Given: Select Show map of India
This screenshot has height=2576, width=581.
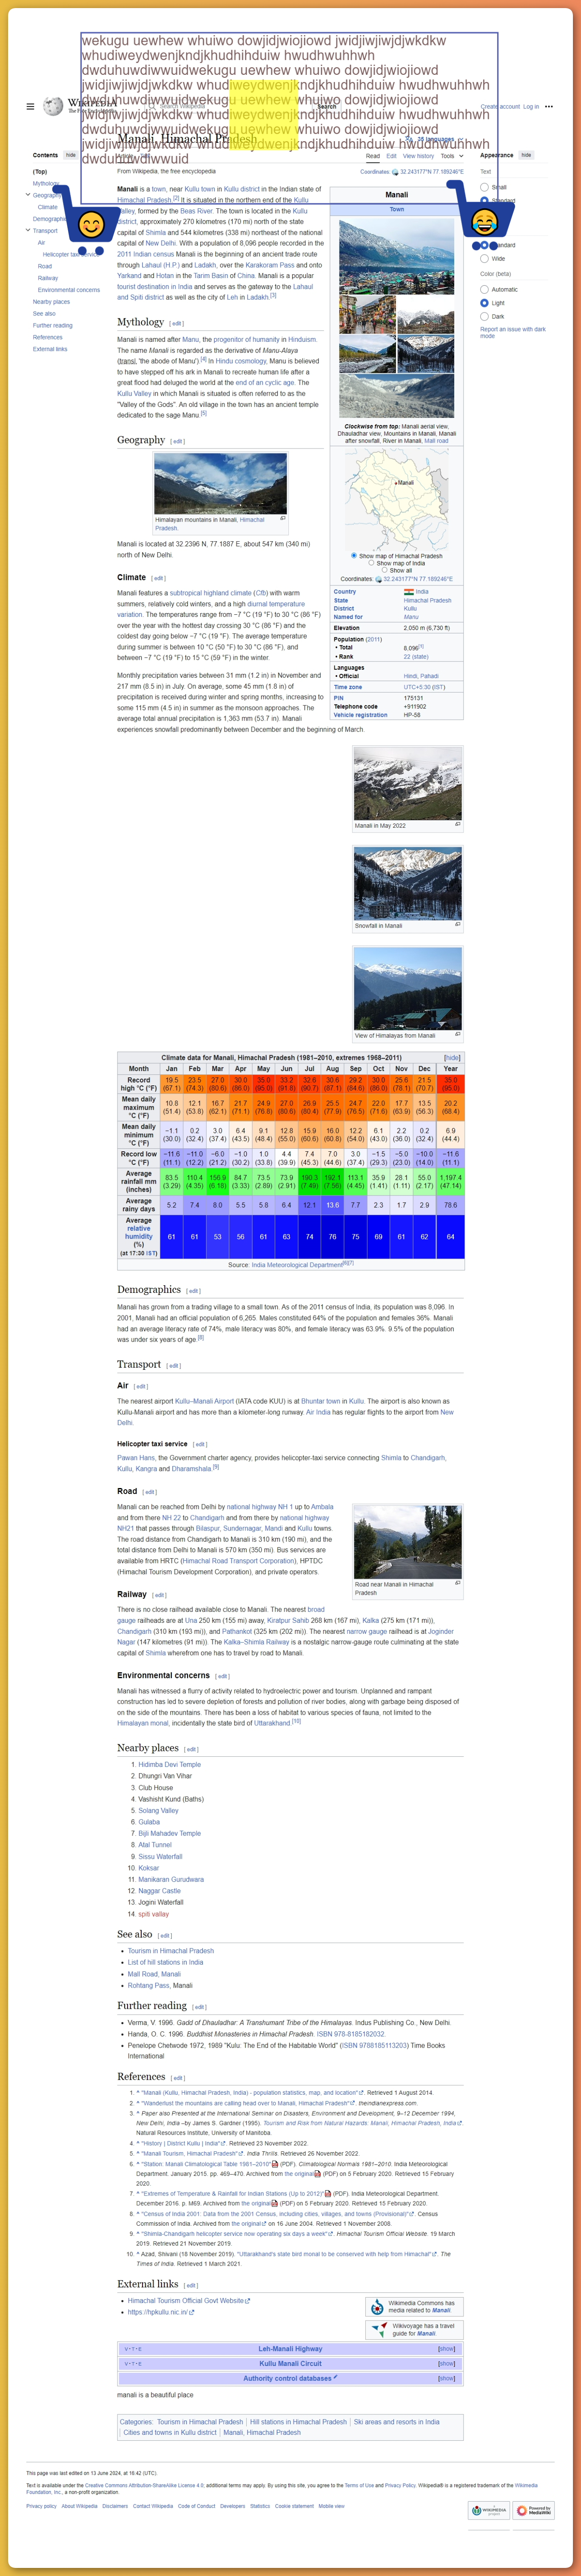Looking at the screenshot, I should pyautogui.click(x=371, y=562).
